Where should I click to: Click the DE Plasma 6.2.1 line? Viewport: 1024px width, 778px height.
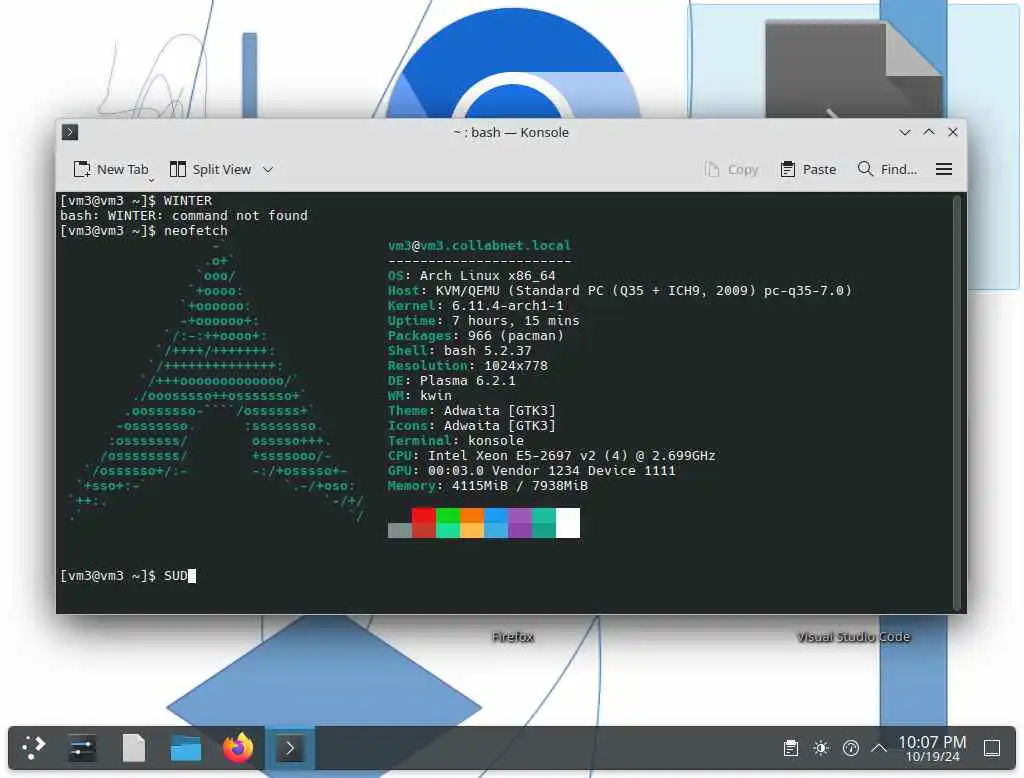click(x=452, y=381)
